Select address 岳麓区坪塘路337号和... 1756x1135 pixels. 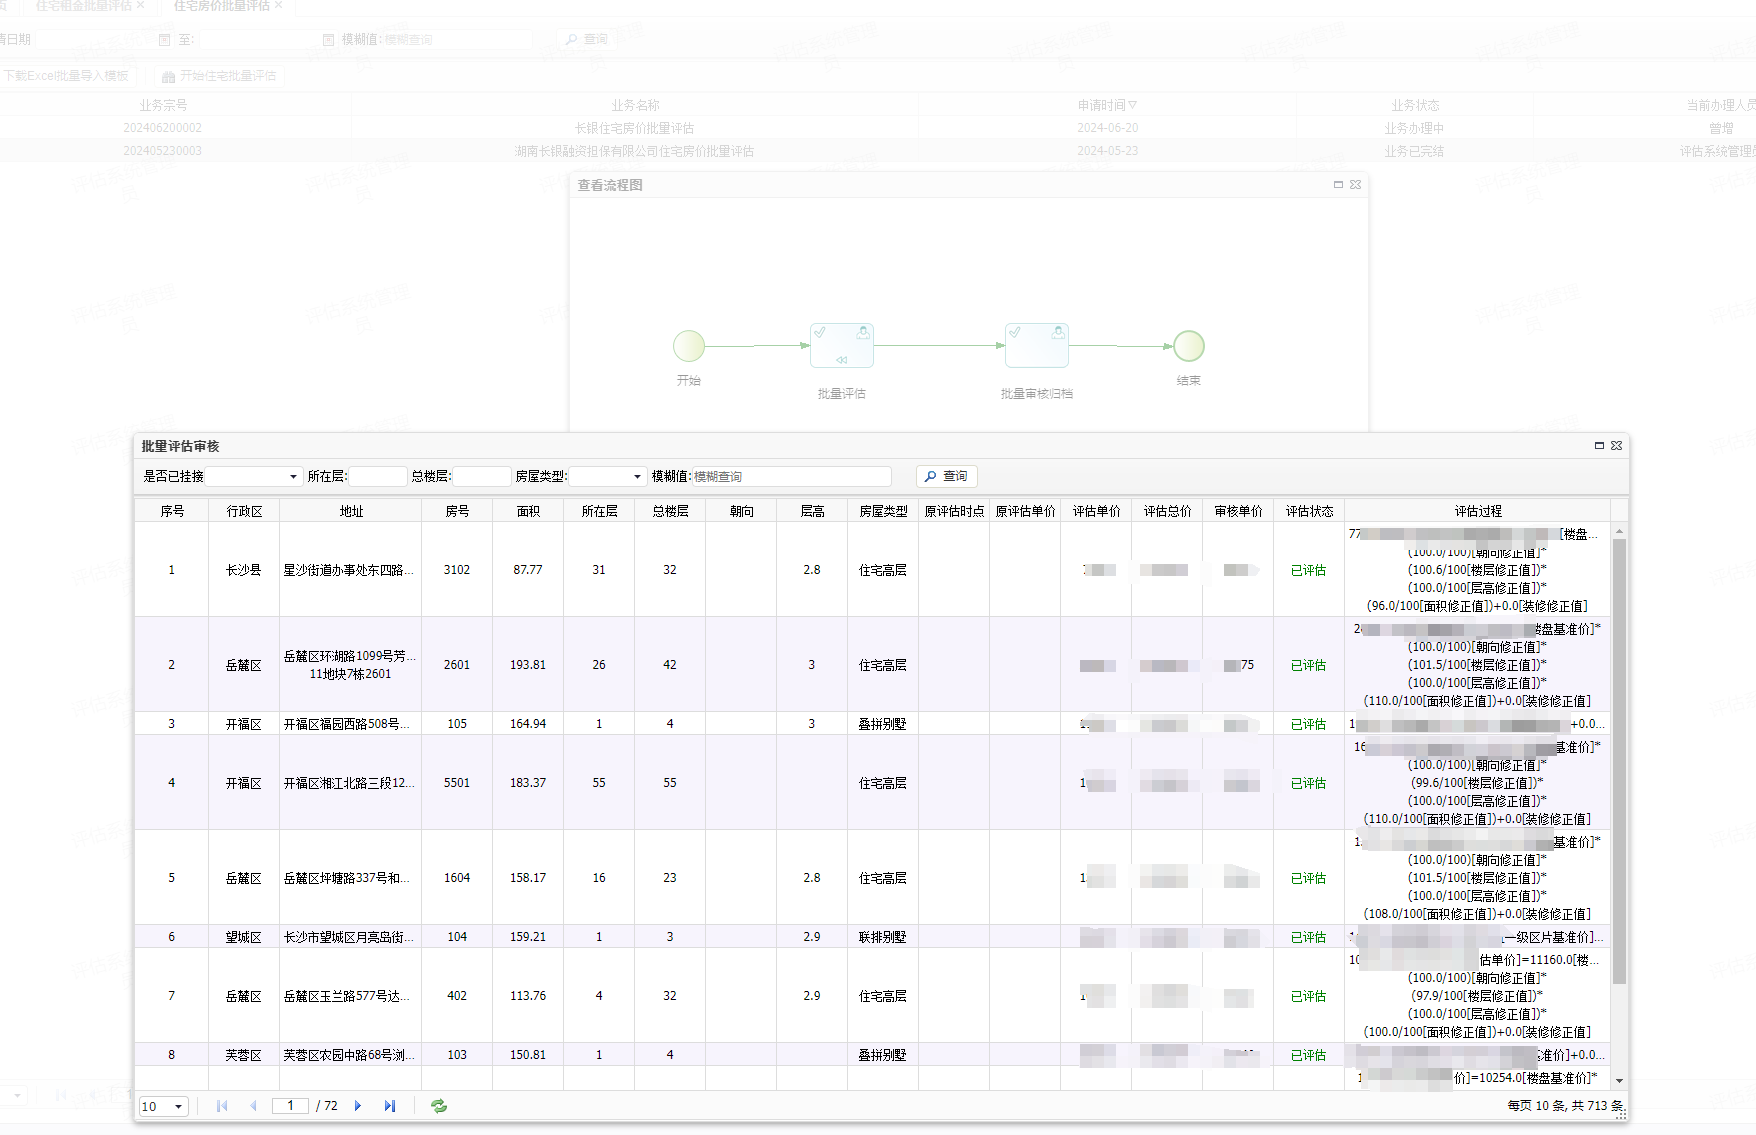(347, 878)
